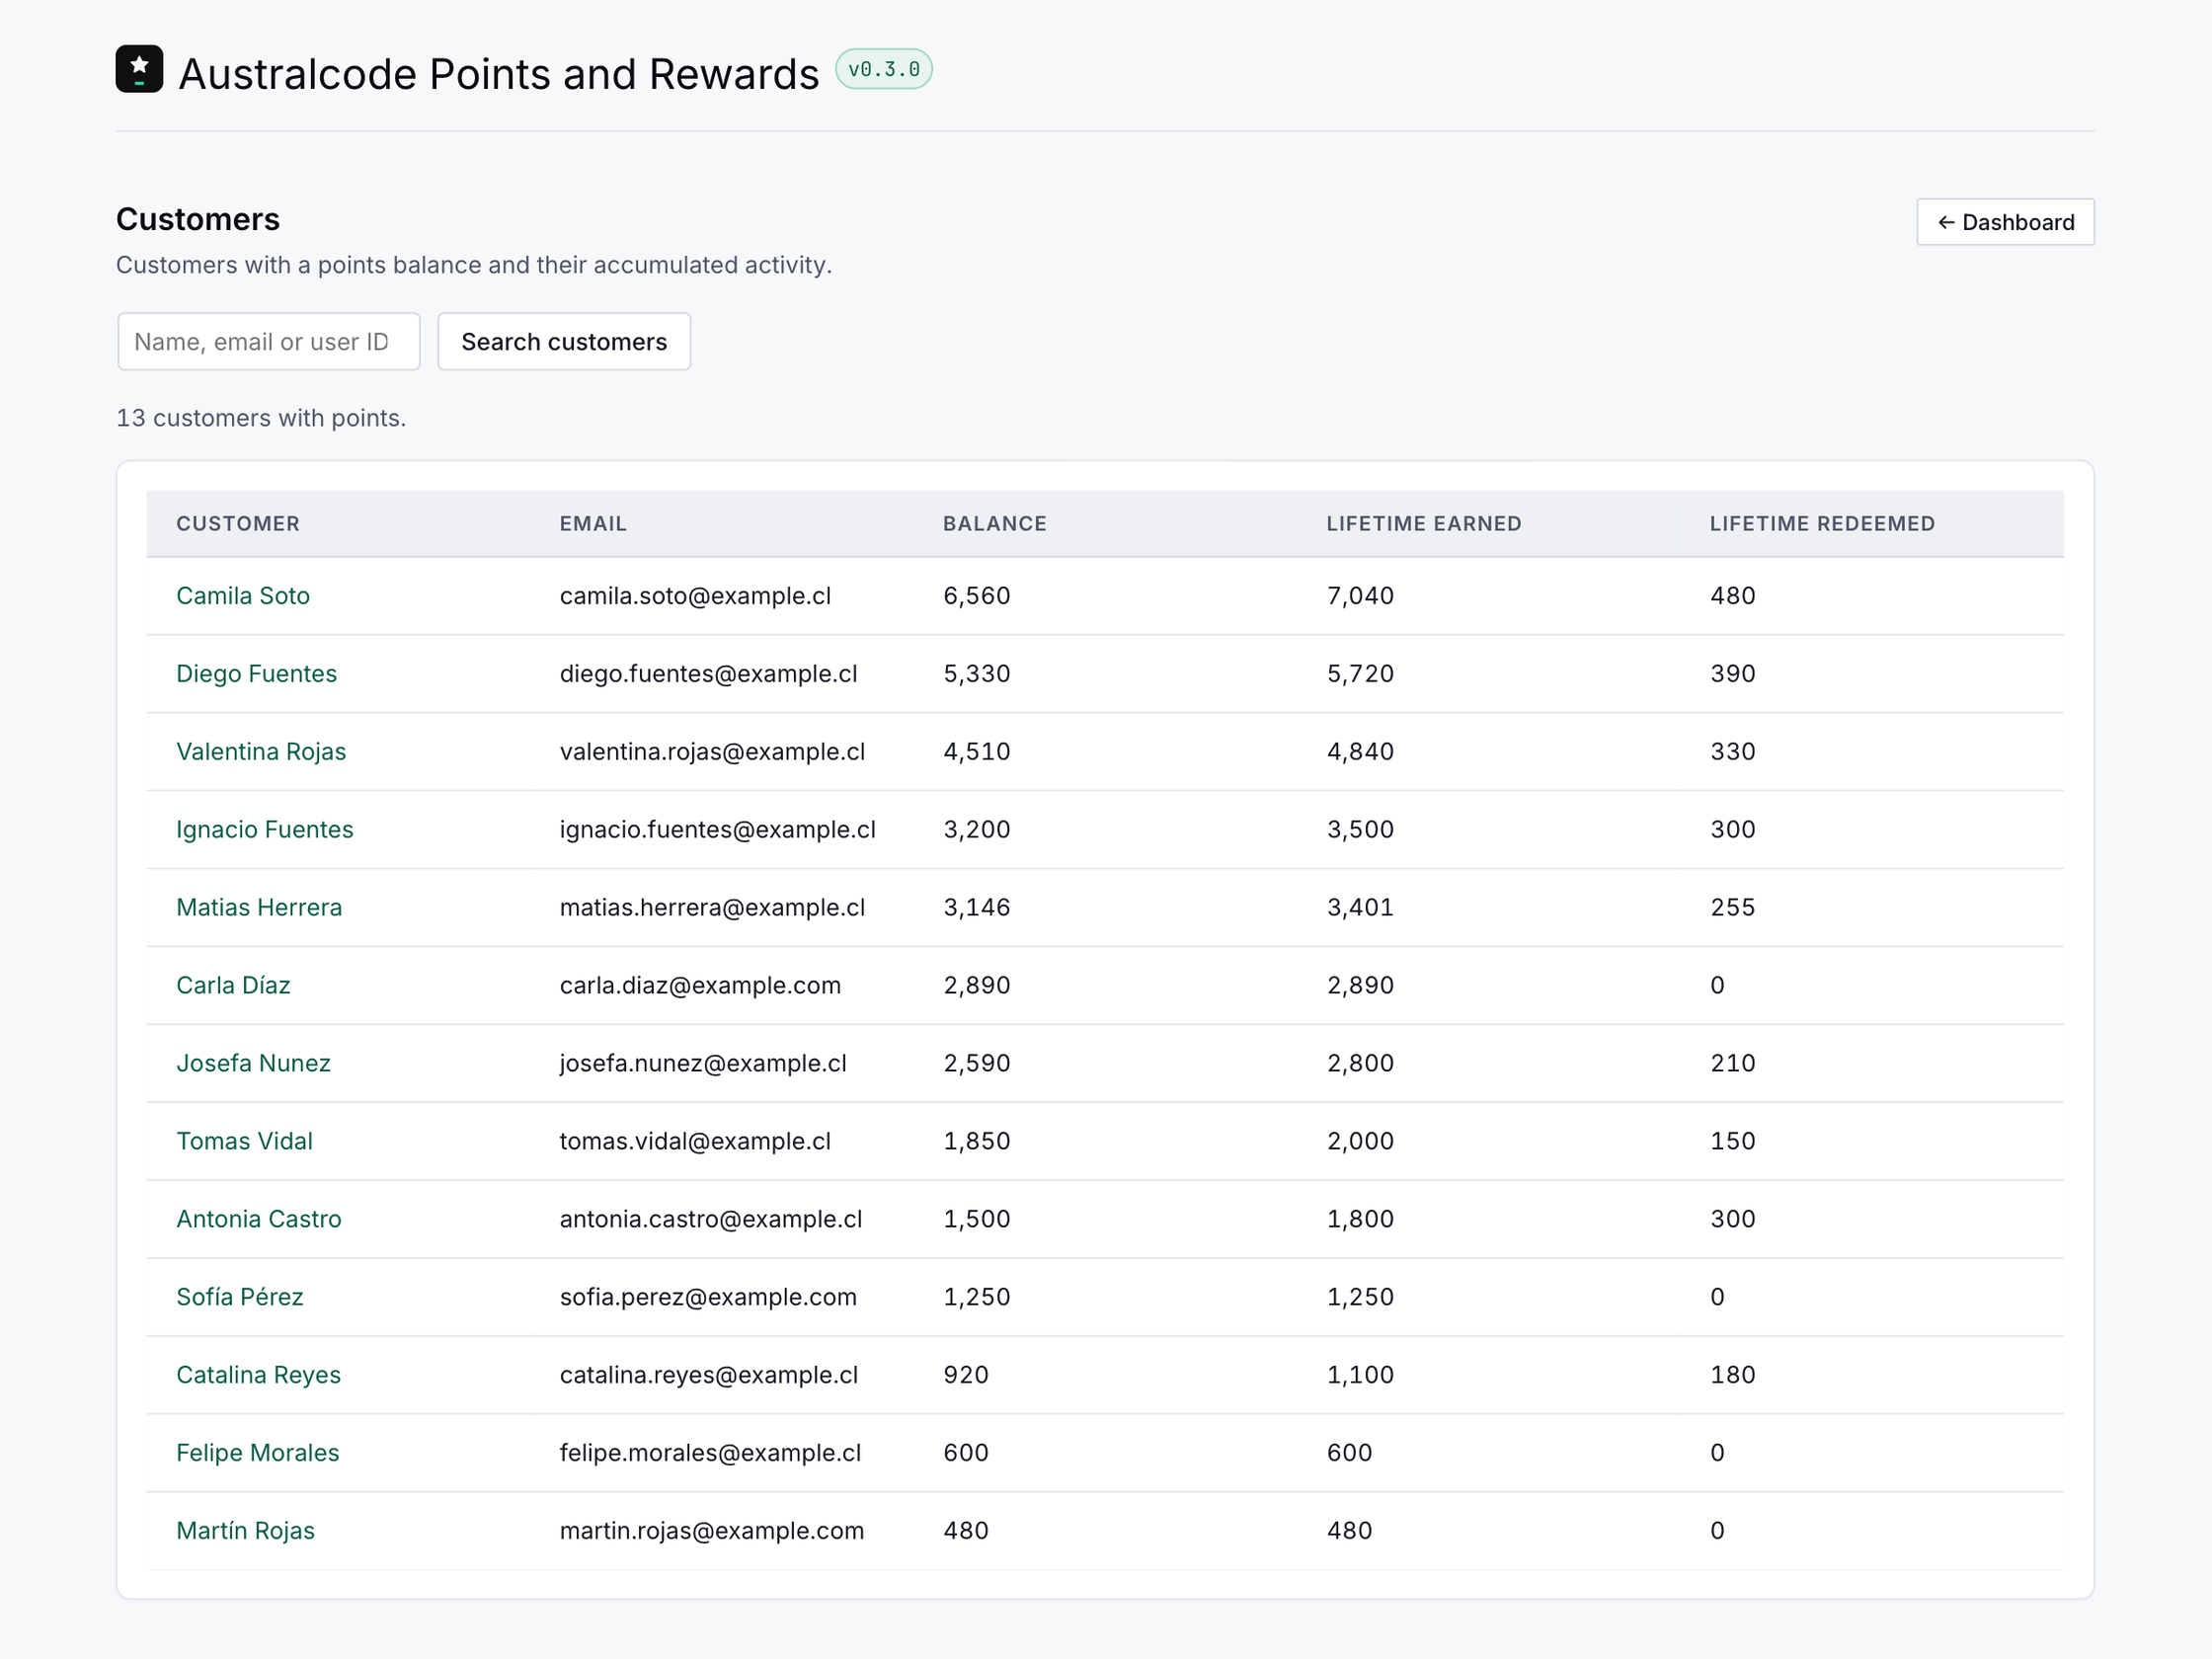The image size is (2212, 1659).
Task: Click the 13 customers with points text
Action: click(x=261, y=418)
